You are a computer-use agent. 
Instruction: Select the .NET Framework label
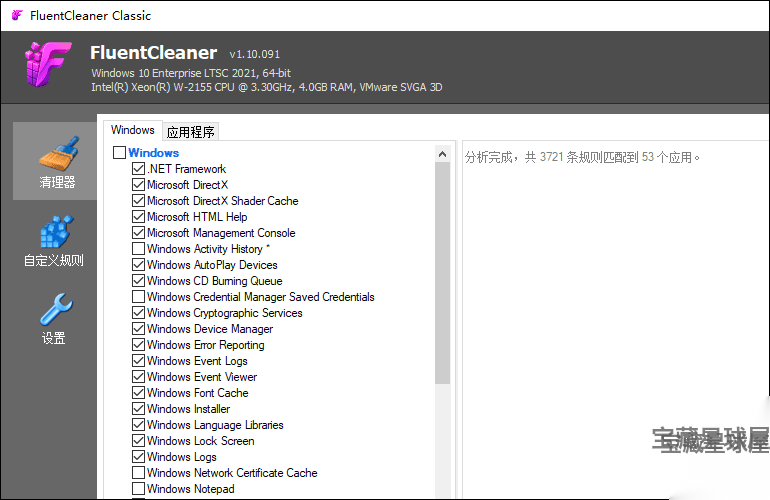coord(187,169)
